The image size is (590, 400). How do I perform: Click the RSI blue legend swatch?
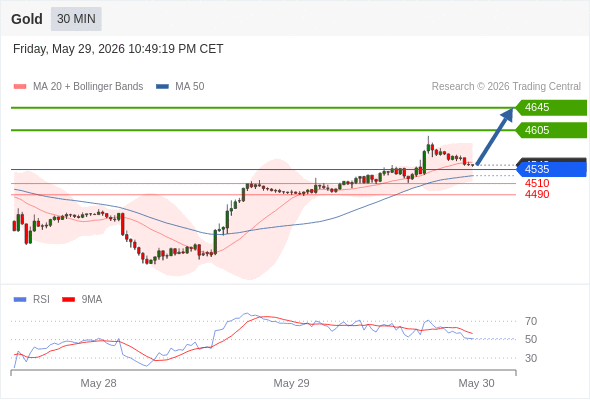point(20,300)
